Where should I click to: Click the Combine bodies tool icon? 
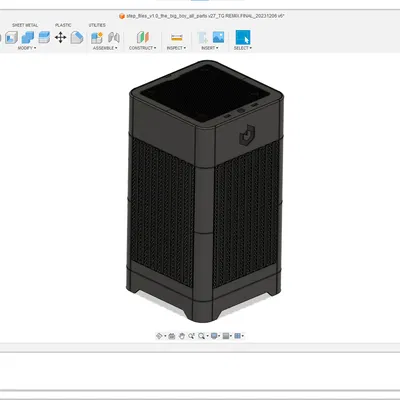point(28,37)
